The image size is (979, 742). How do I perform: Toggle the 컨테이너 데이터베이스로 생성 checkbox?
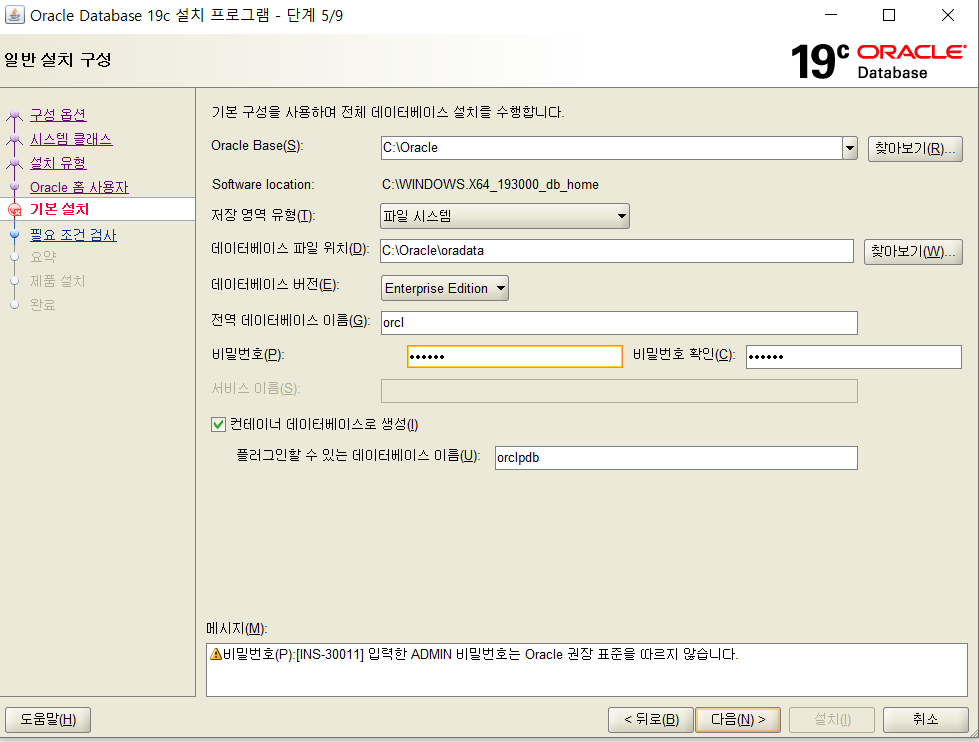218,425
